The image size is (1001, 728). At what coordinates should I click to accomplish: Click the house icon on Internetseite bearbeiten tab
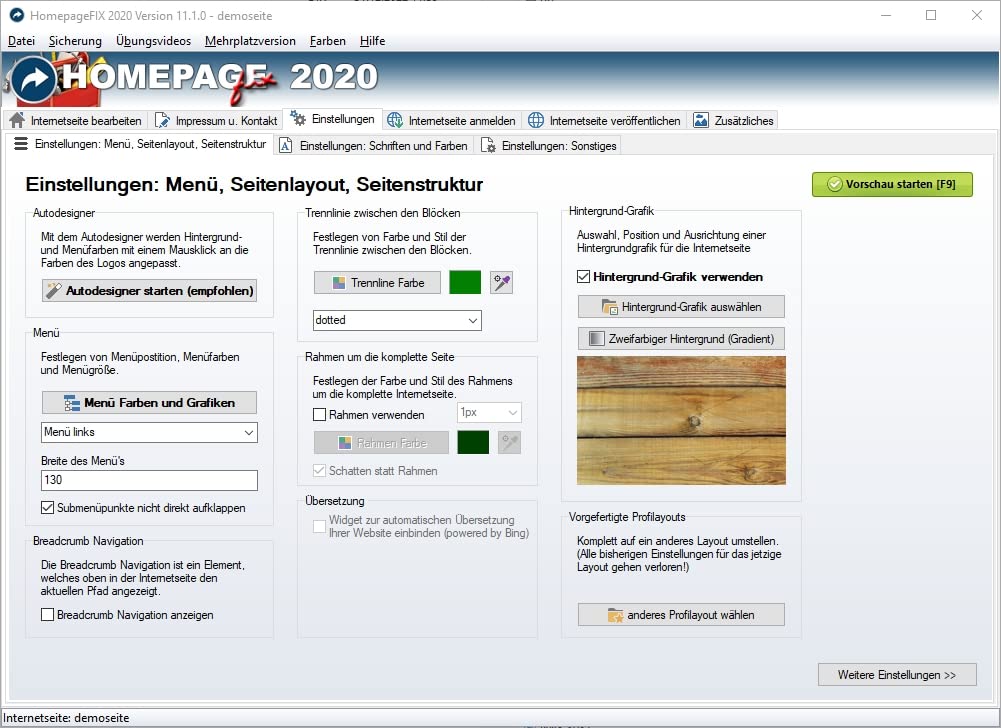[x=17, y=120]
